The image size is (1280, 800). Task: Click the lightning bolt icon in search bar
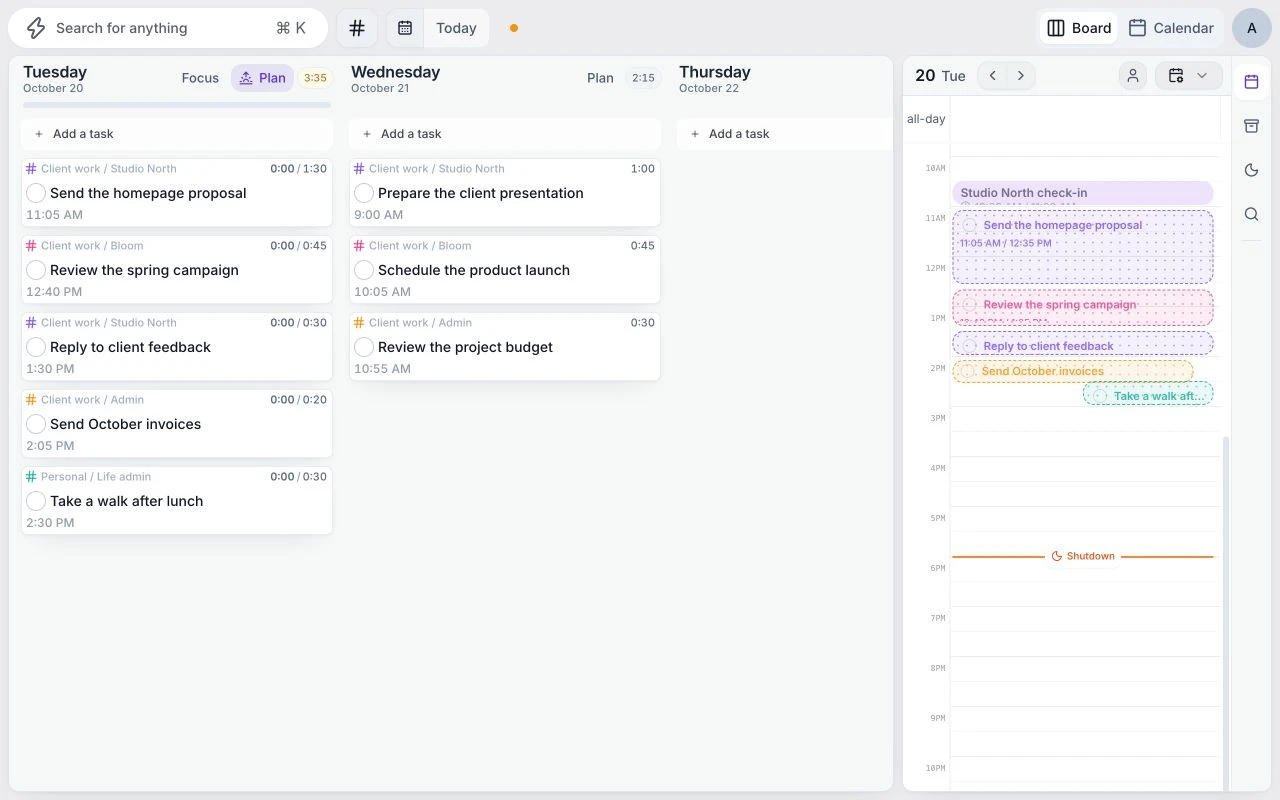(x=36, y=28)
